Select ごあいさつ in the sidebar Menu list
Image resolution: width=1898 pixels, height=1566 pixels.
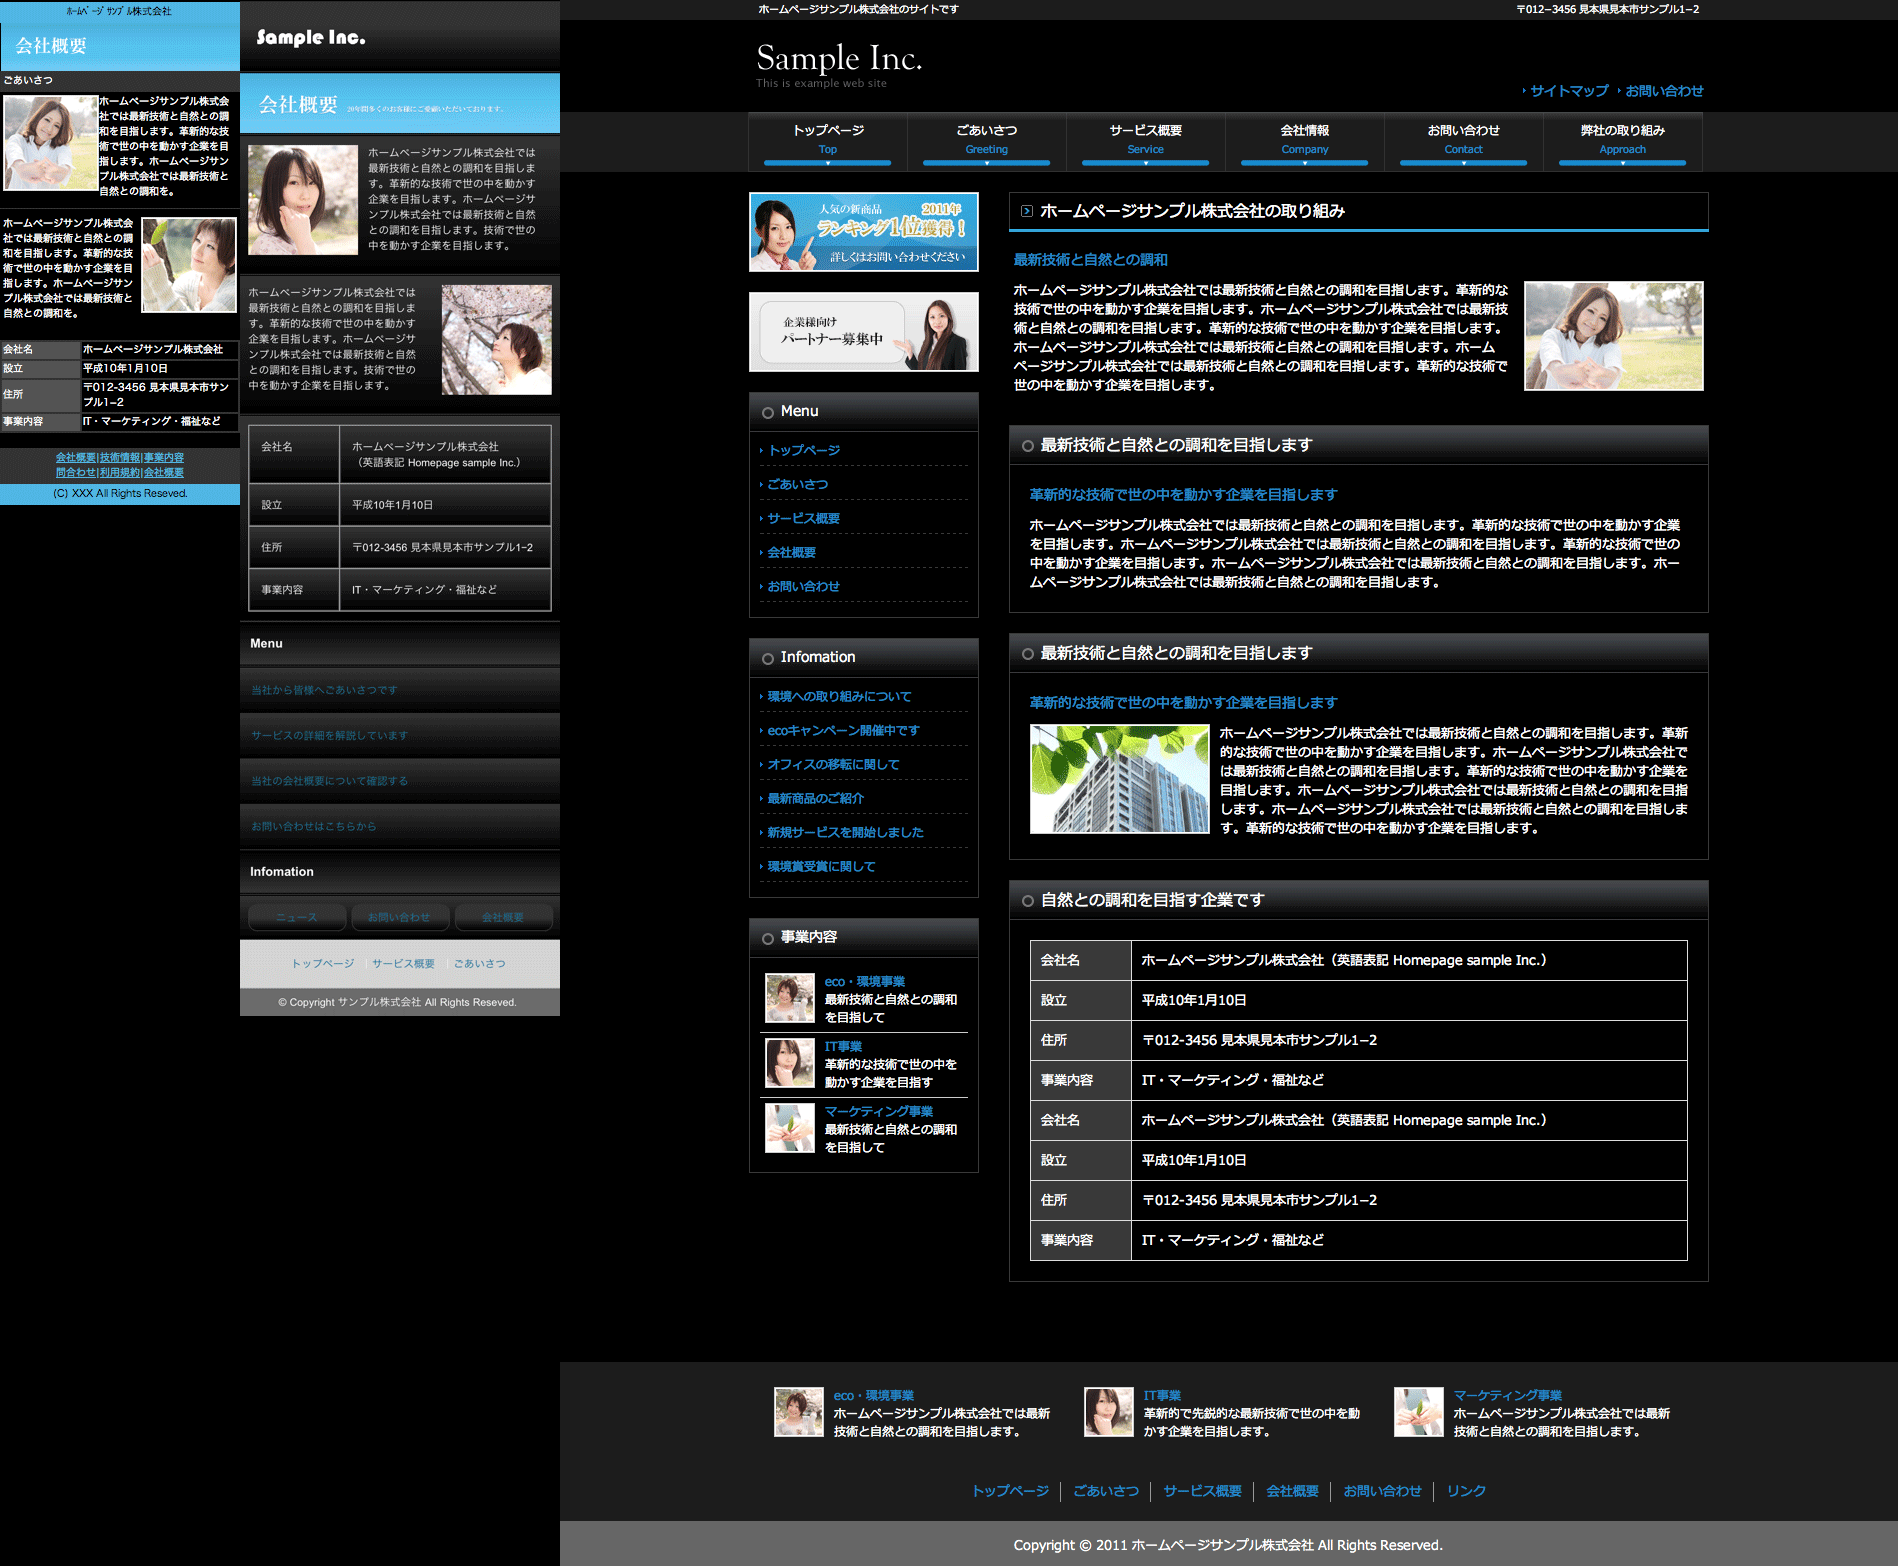click(x=797, y=484)
